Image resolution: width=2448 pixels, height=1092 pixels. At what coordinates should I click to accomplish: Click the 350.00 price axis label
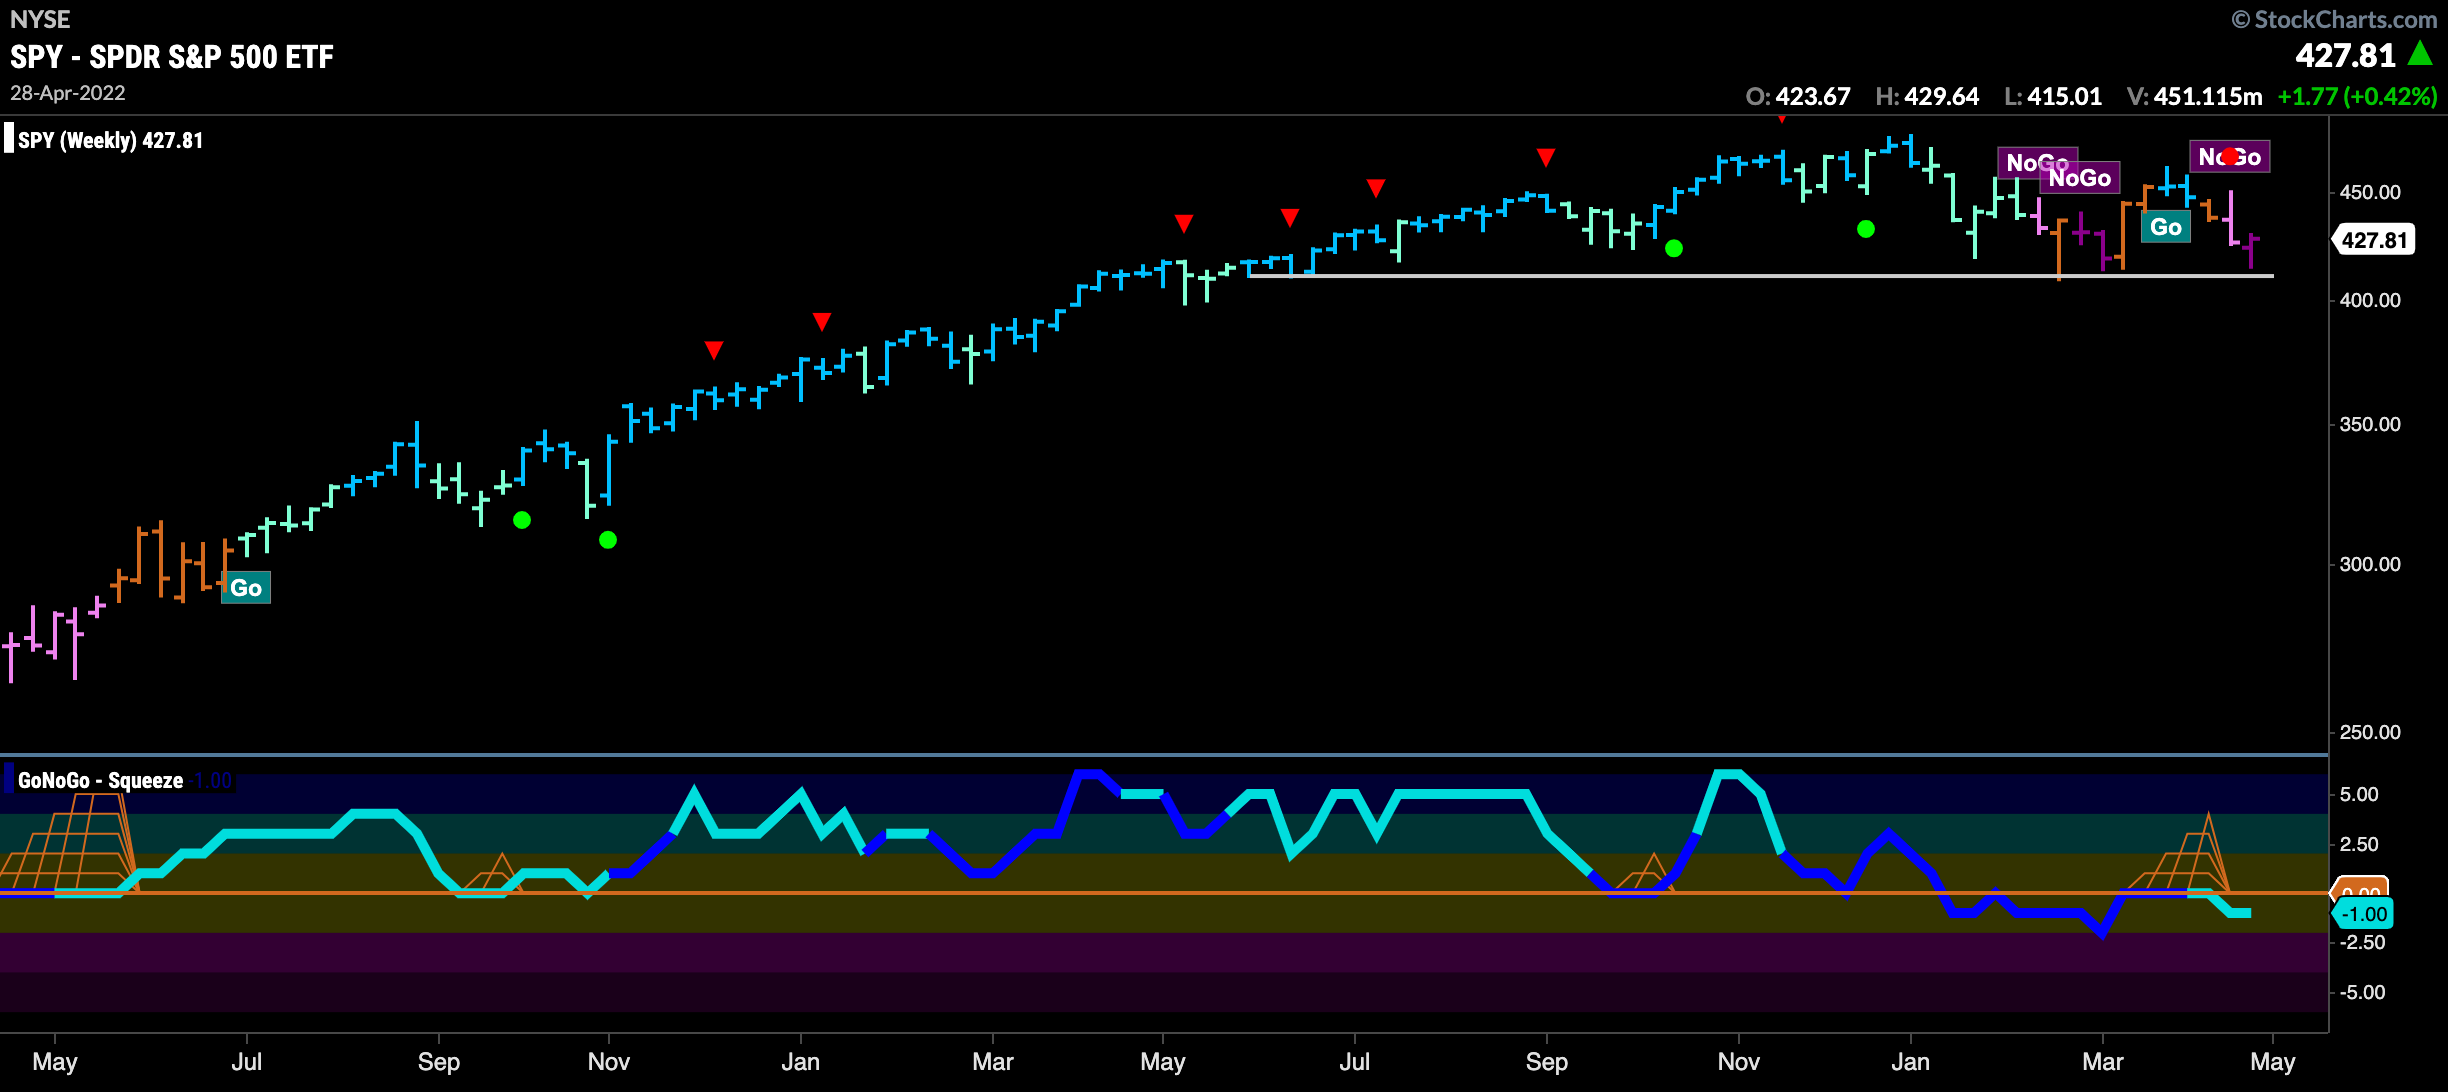pos(2370,424)
